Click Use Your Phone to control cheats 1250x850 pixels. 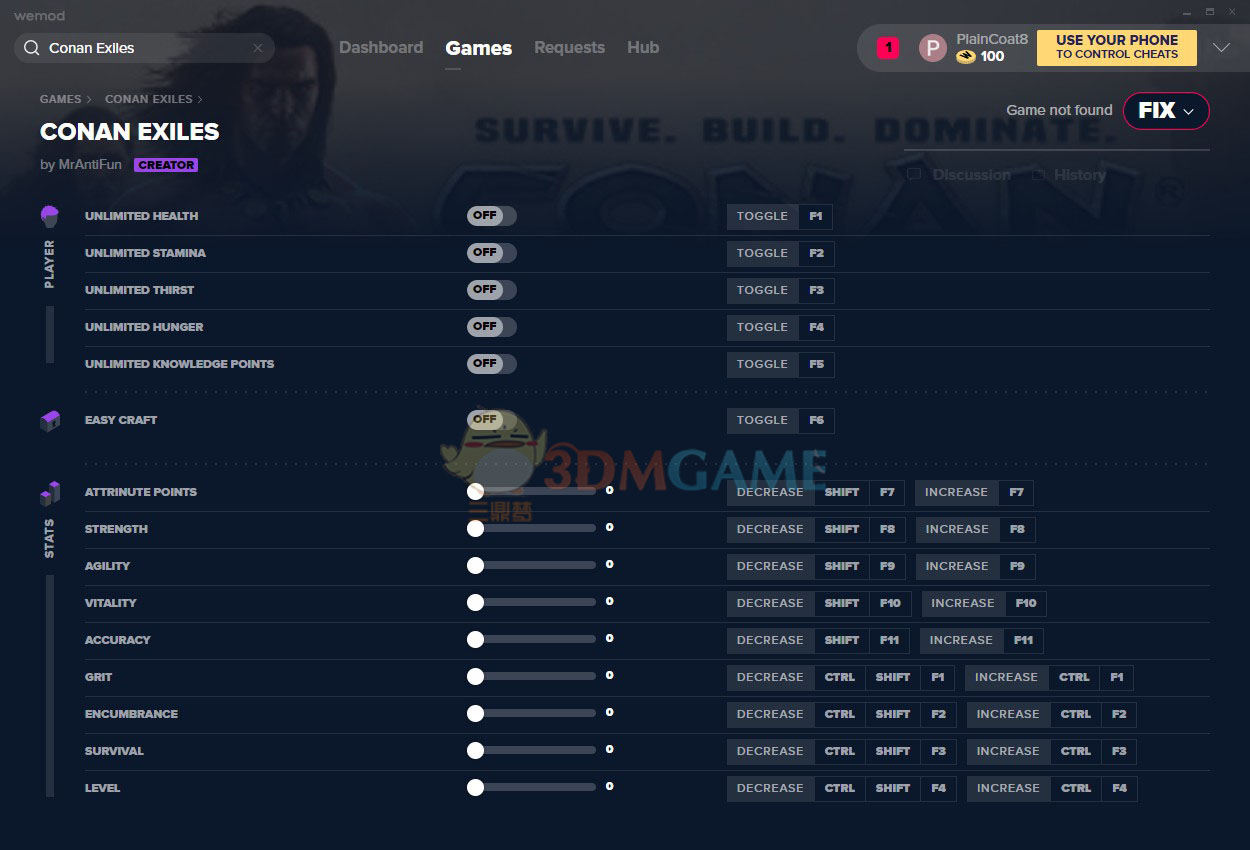(1116, 47)
